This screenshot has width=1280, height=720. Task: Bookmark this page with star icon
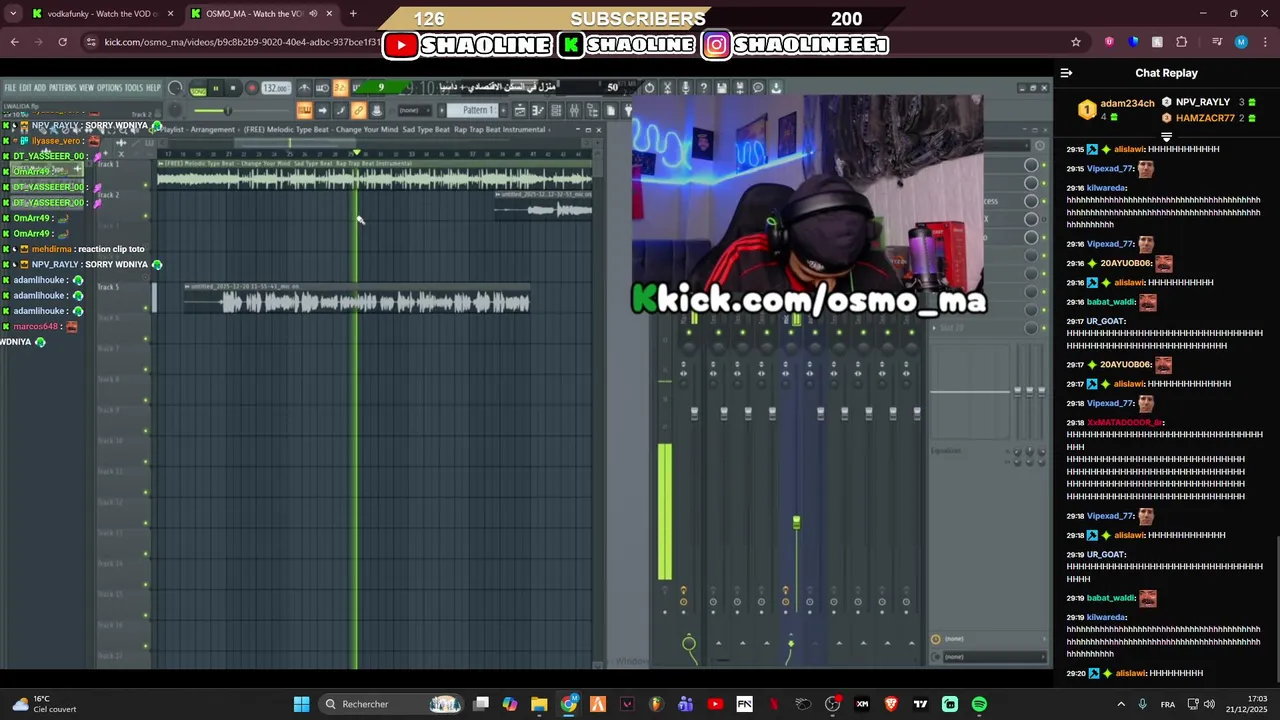pos(1076,42)
